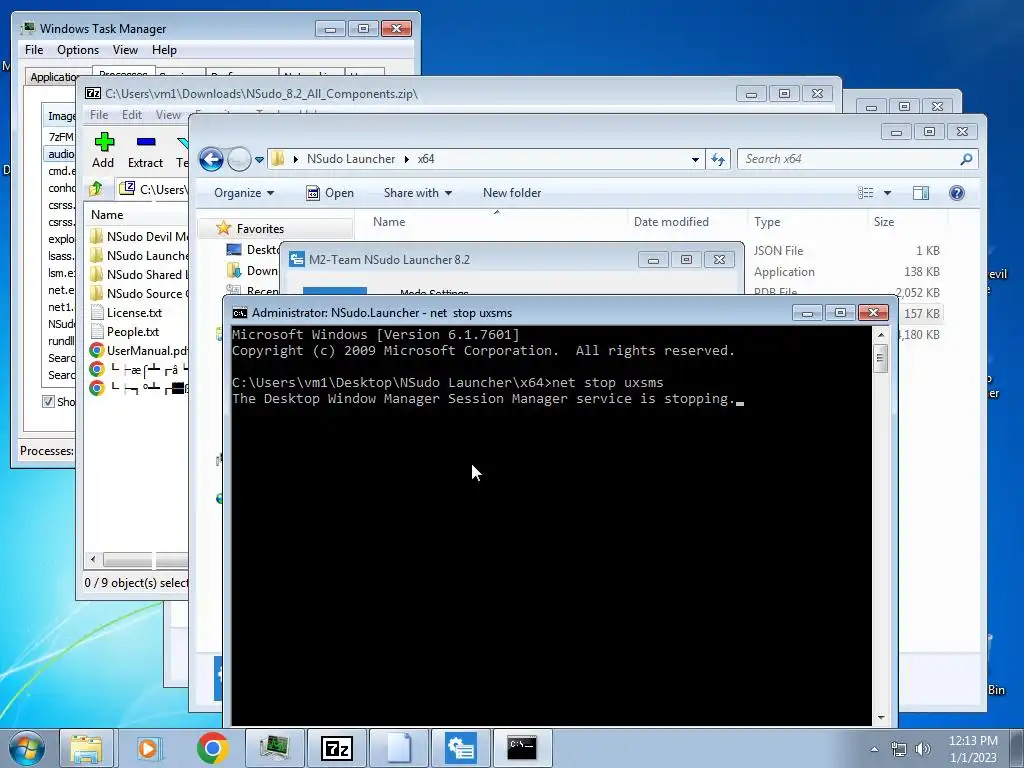
Task: Select the NSudo Devil Mode folder in 7-Zip
Action: coord(138,236)
